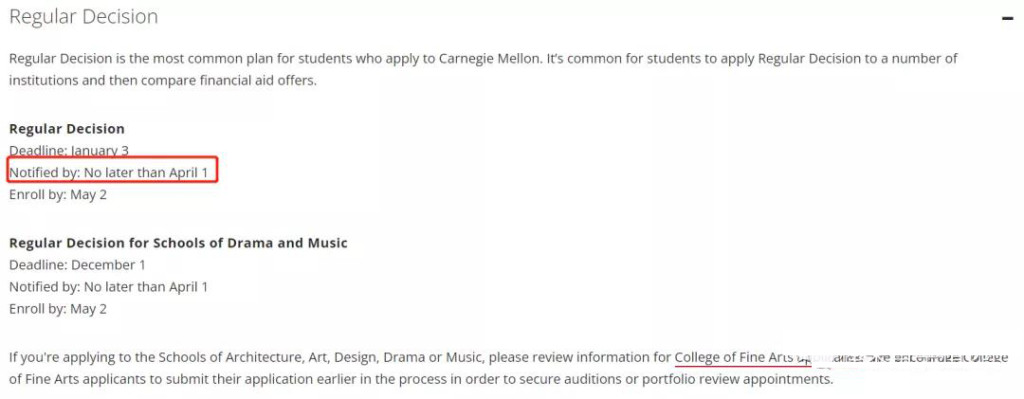The image size is (1024, 399).
Task: Collapse the section using the minus icon
Action: [1007, 18]
